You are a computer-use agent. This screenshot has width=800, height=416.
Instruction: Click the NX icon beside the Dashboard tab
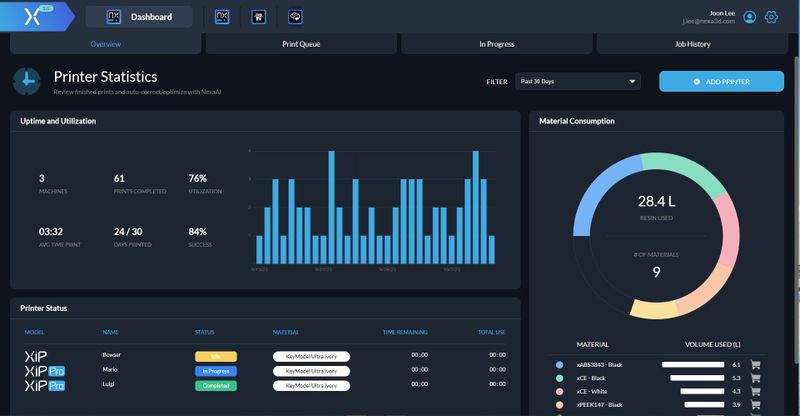point(224,17)
